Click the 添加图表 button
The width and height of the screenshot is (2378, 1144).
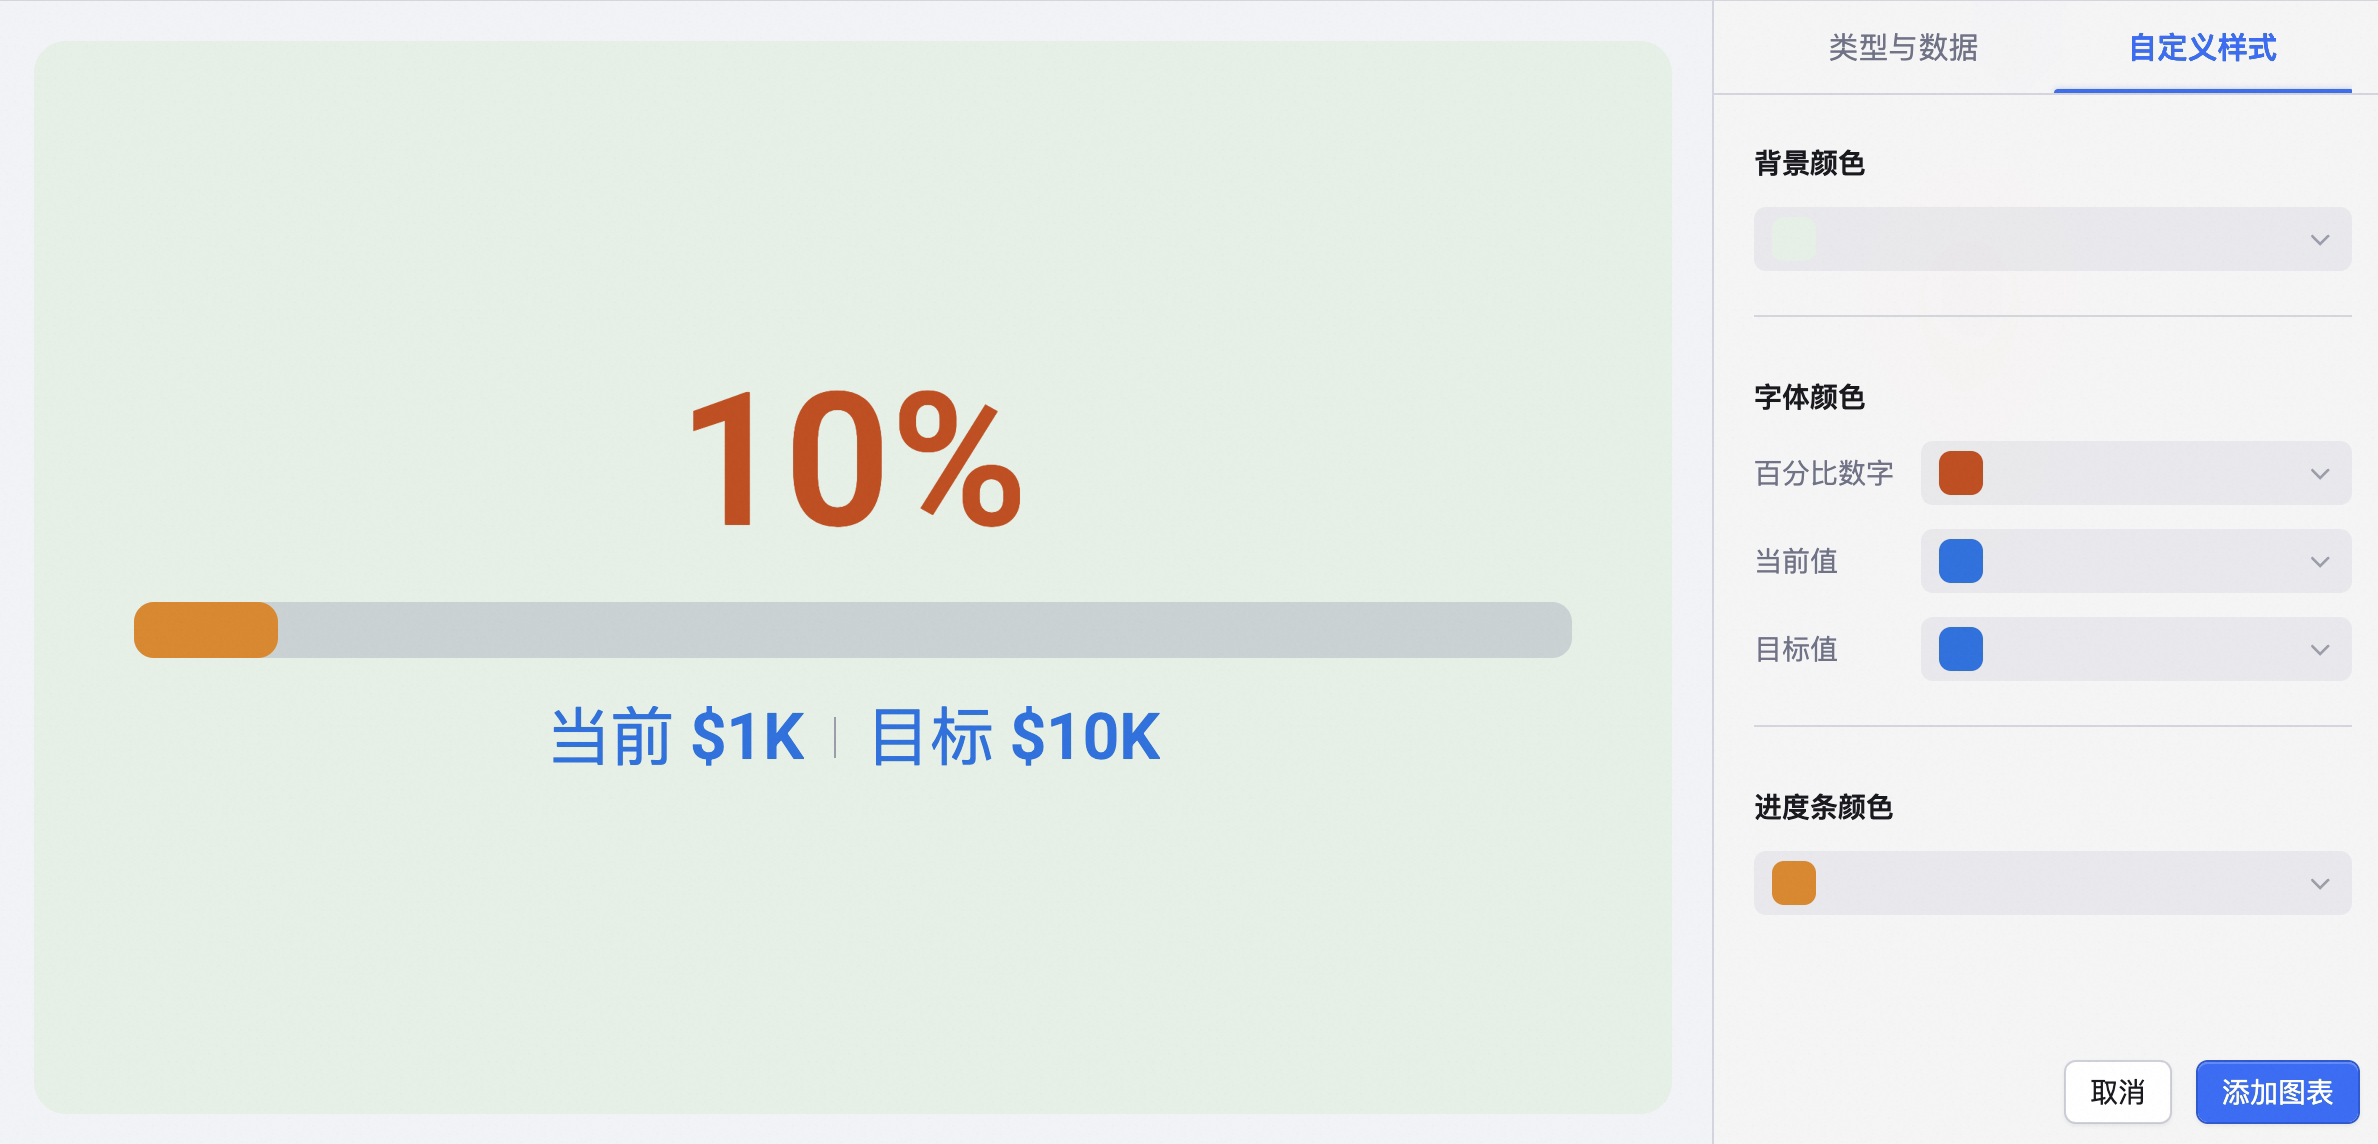(x=2277, y=1092)
